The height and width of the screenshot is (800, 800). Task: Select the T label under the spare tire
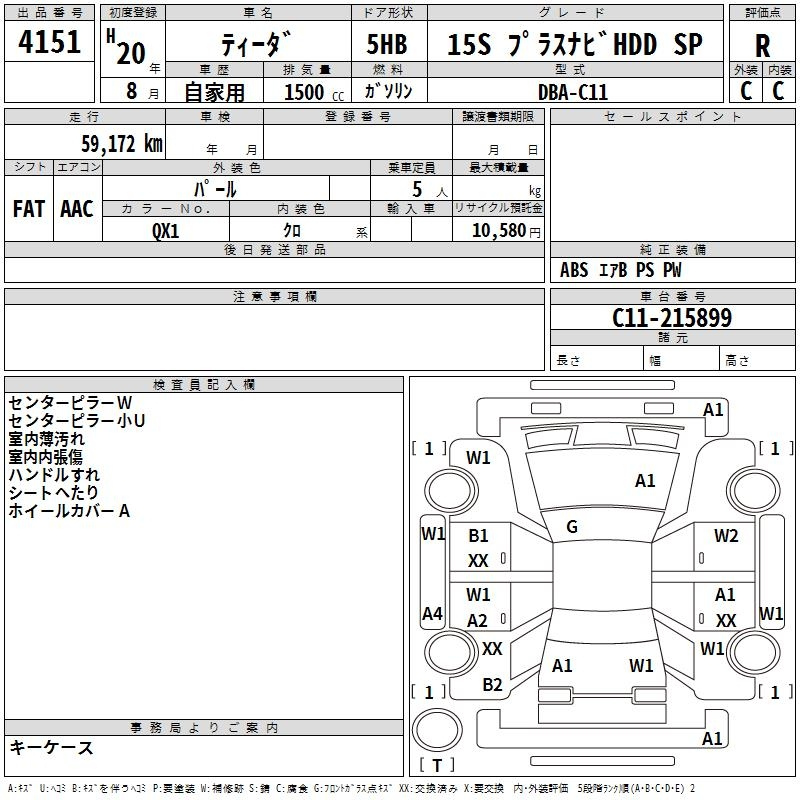click(437, 765)
